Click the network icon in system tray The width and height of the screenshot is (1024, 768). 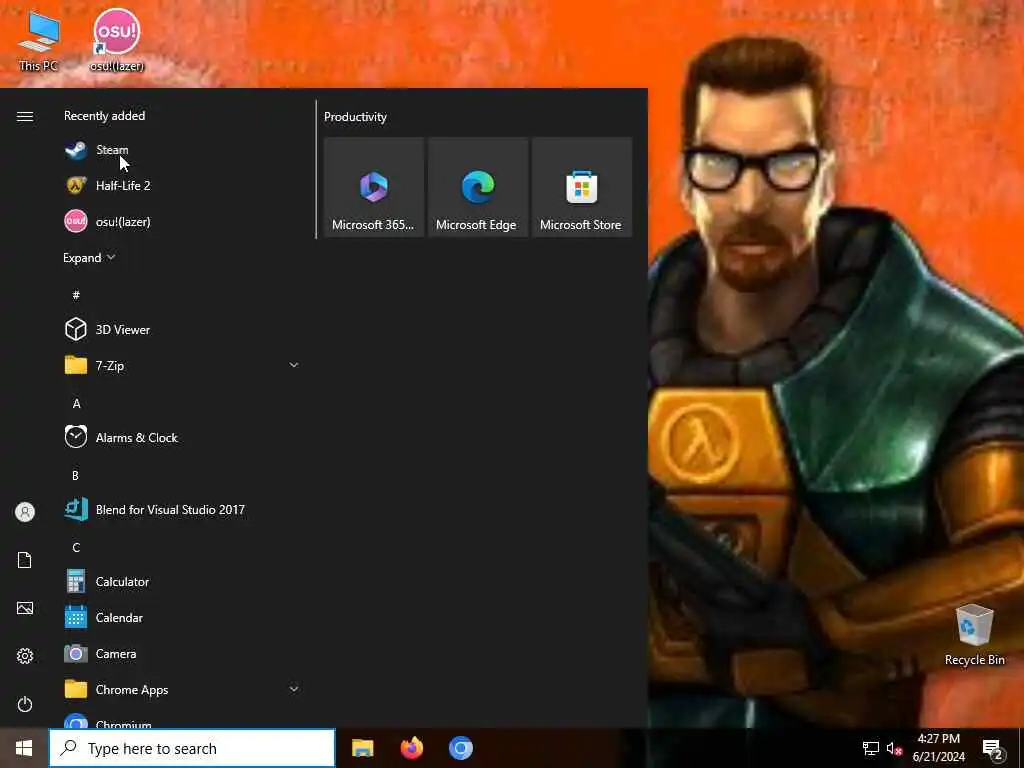(x=871, y=748)
